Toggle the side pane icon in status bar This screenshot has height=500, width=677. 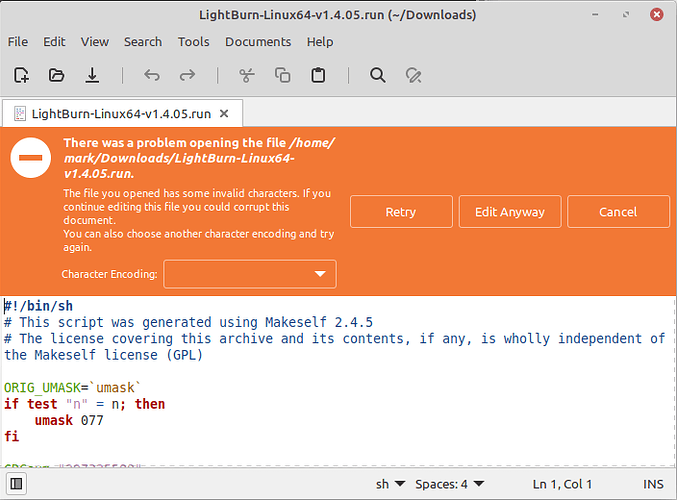pyautogui.click(x=16, y=484)
